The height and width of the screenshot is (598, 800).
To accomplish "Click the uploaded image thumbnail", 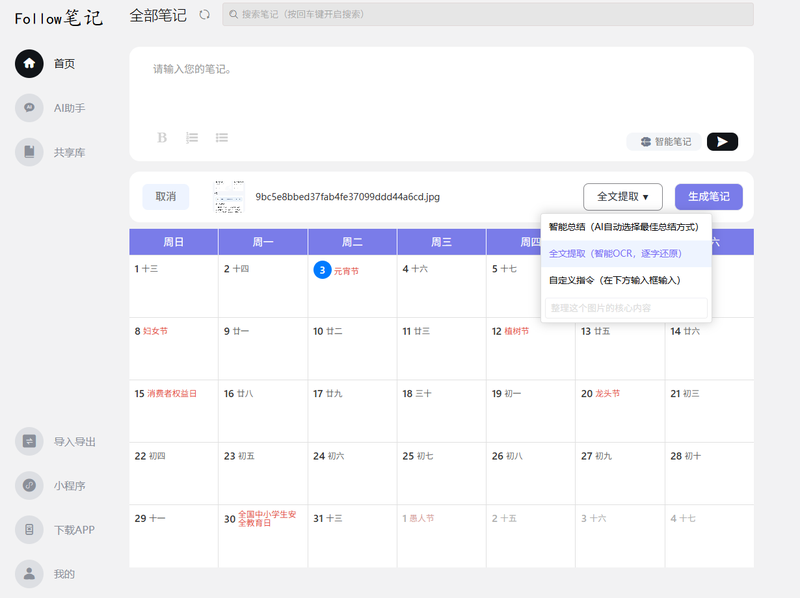I will (x=229, y=197).
